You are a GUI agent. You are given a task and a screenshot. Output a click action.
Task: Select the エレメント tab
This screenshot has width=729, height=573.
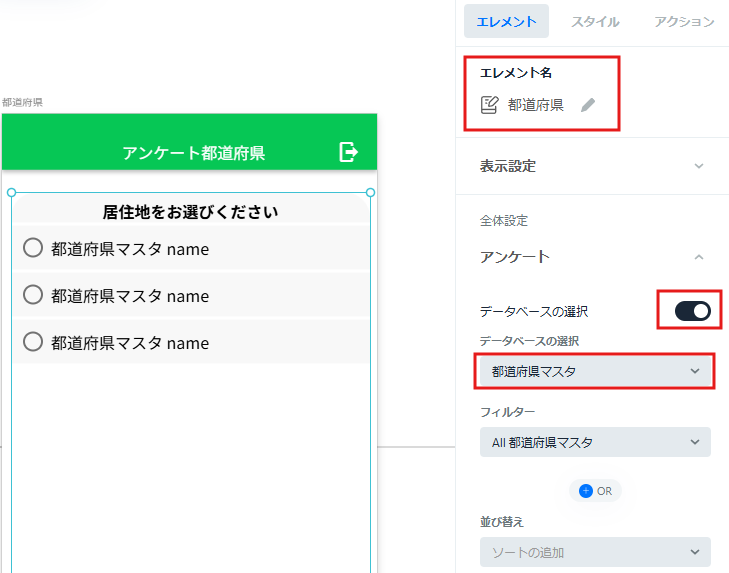(506, 21)
